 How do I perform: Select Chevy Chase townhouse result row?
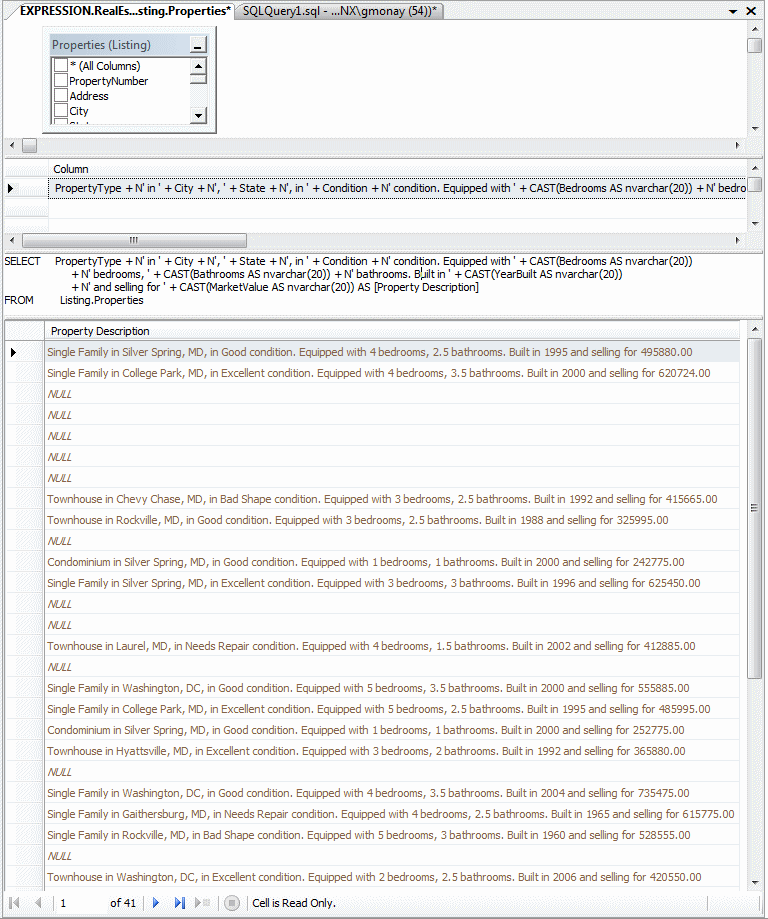[x=392, y=499]
